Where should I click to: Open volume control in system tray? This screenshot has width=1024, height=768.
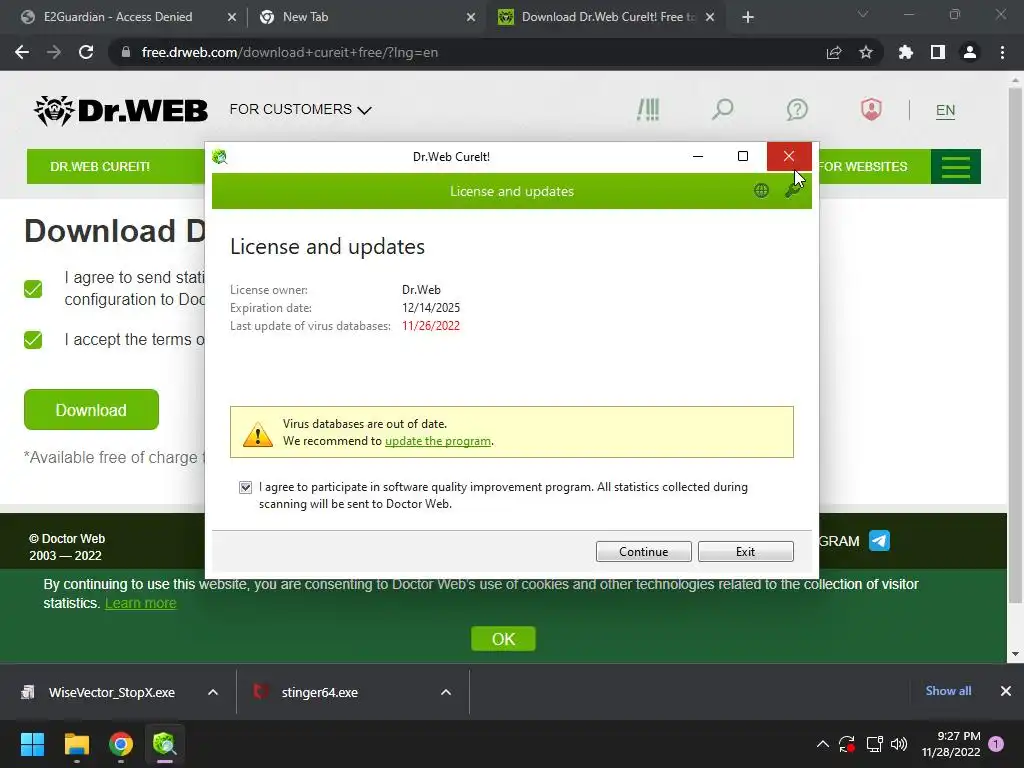[x=899, y=744]
